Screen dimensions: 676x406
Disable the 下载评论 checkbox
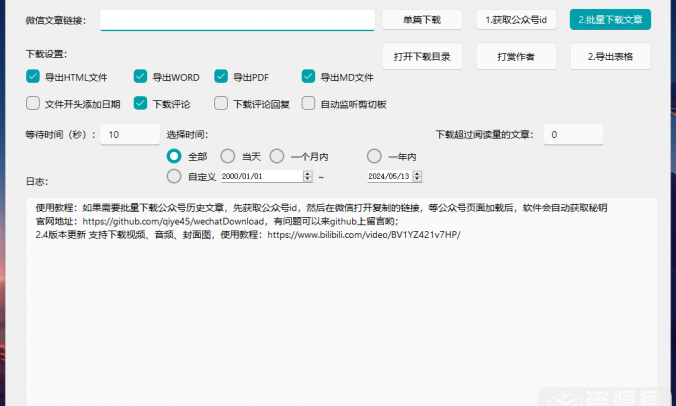[x=141, y=103]
